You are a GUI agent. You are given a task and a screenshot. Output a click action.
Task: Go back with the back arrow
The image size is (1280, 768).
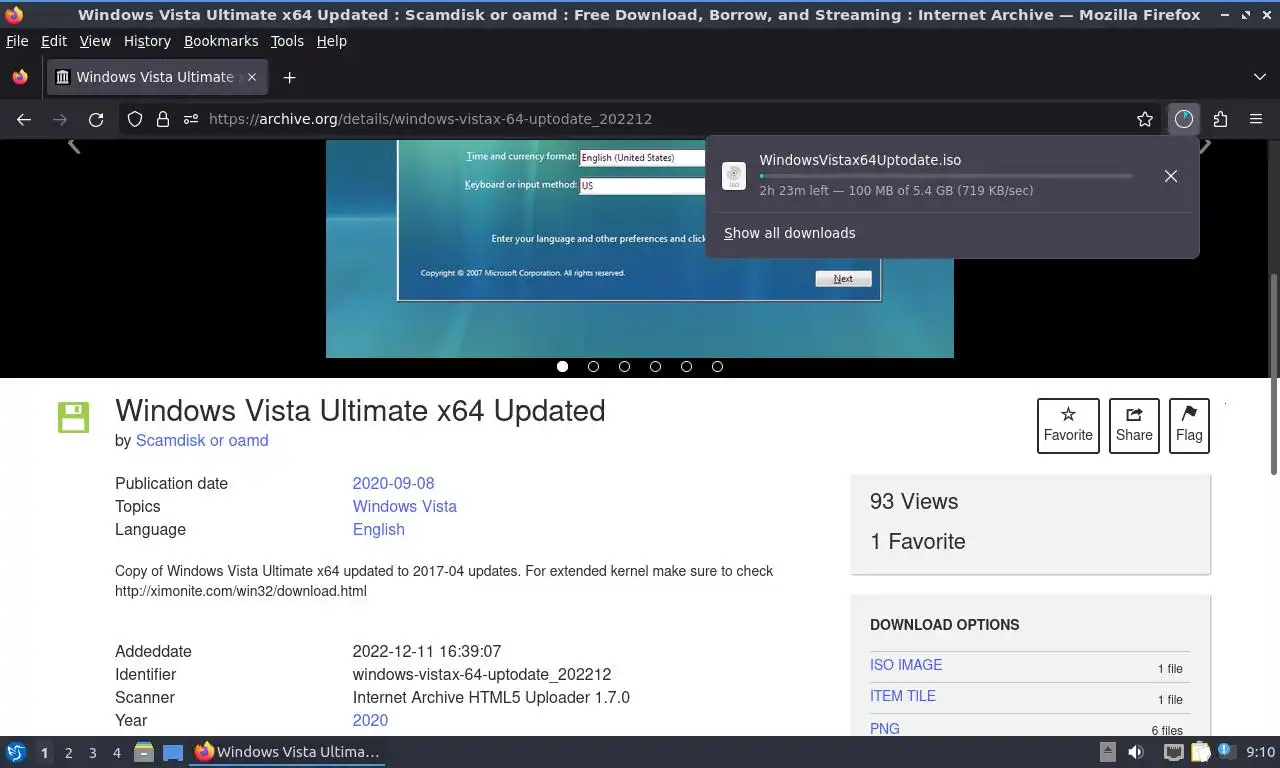click(24, 119)
